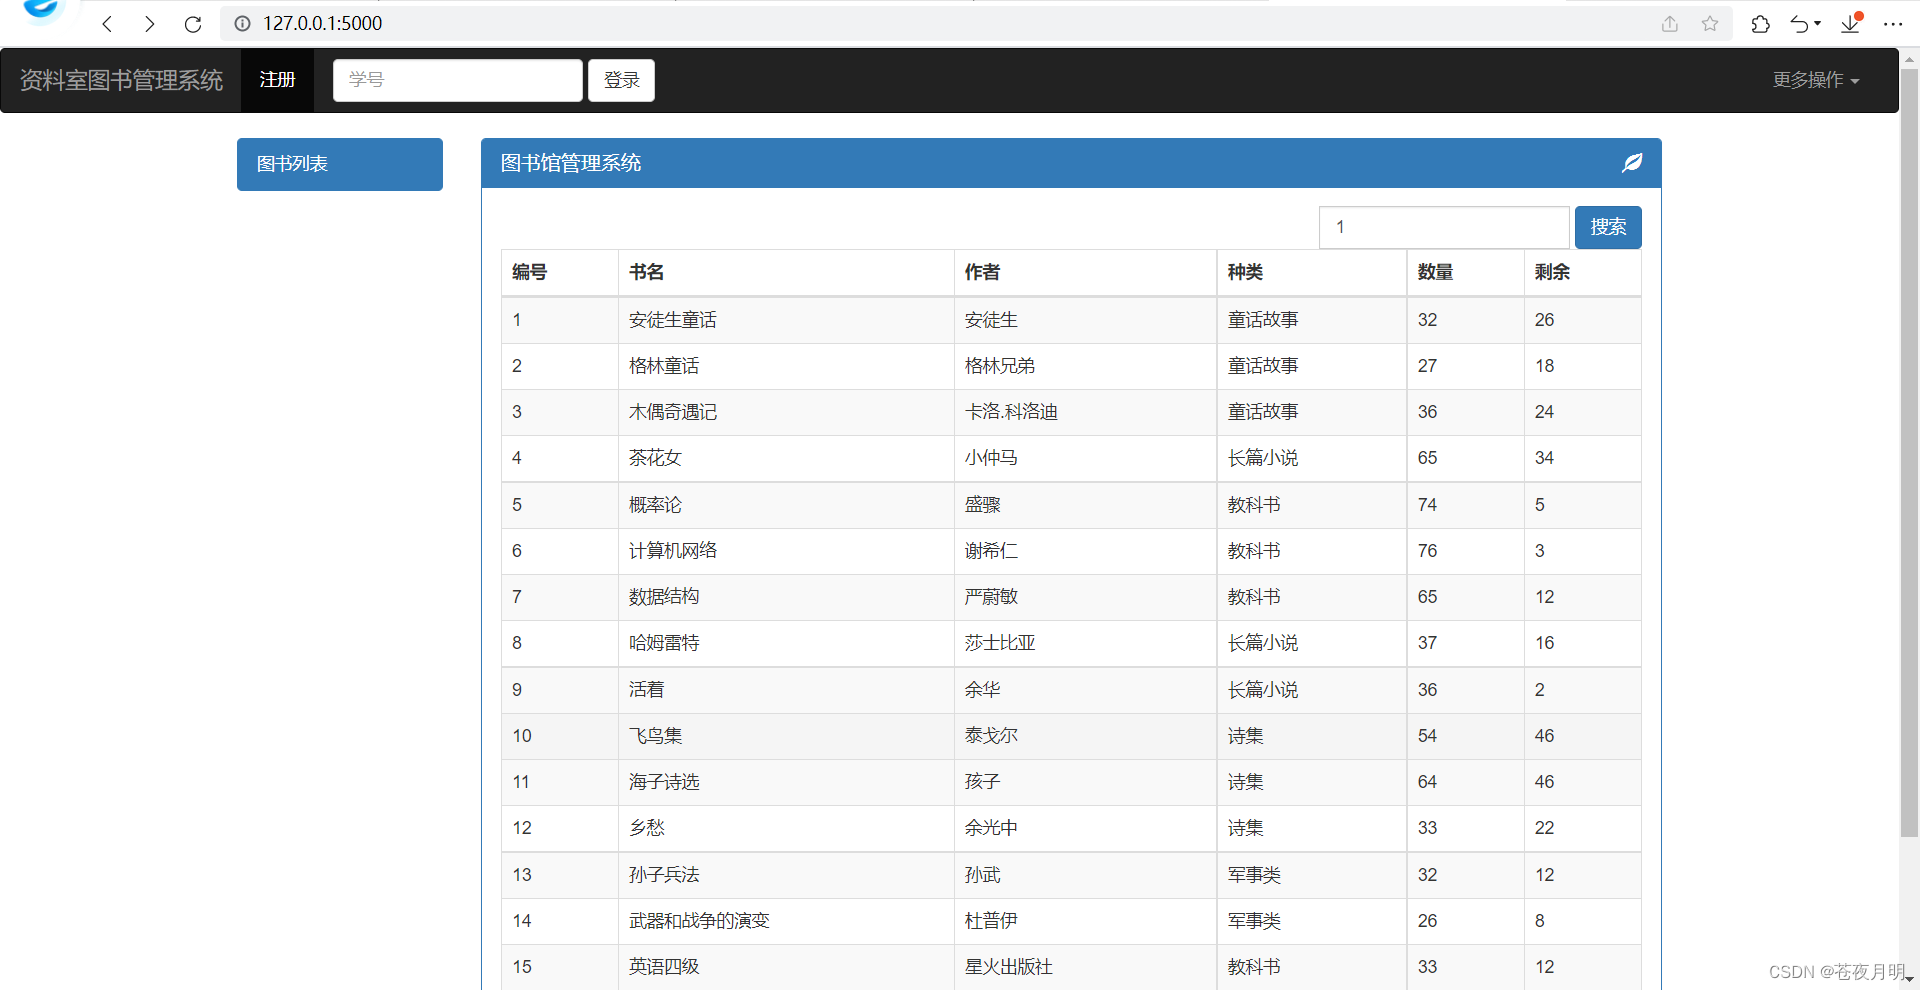
Task: Click the share icon in address bar
Action: pos(1670,23)
